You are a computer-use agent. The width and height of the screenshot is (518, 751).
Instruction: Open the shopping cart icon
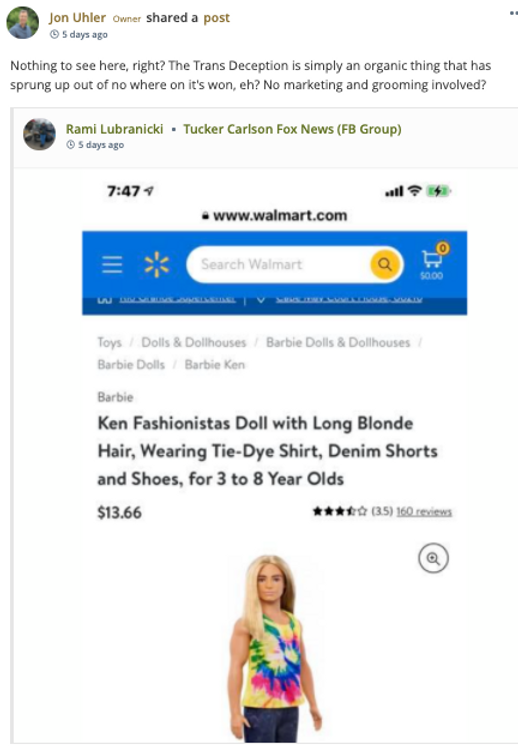click(433, 262)
